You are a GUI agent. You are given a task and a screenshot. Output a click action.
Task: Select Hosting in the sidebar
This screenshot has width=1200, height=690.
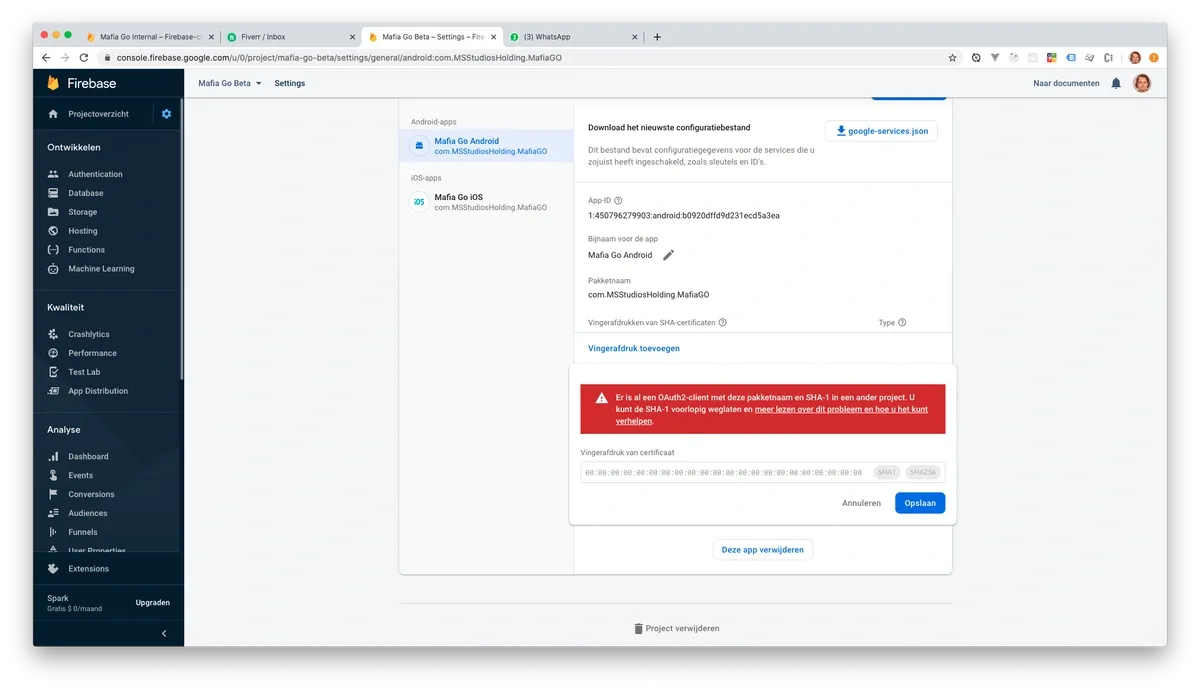pos(83,231)
